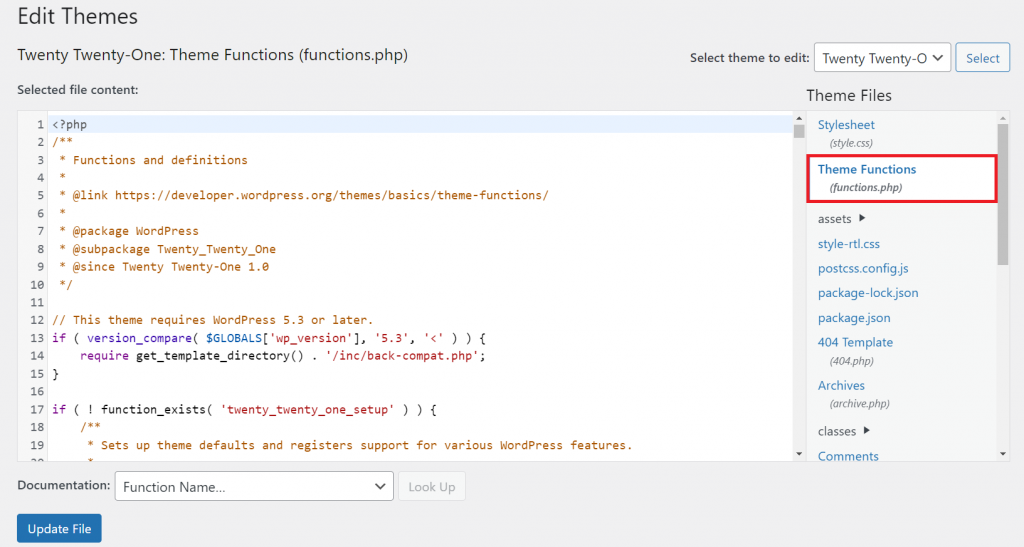Open the theme selection dropdown

(x=881, y=58)
